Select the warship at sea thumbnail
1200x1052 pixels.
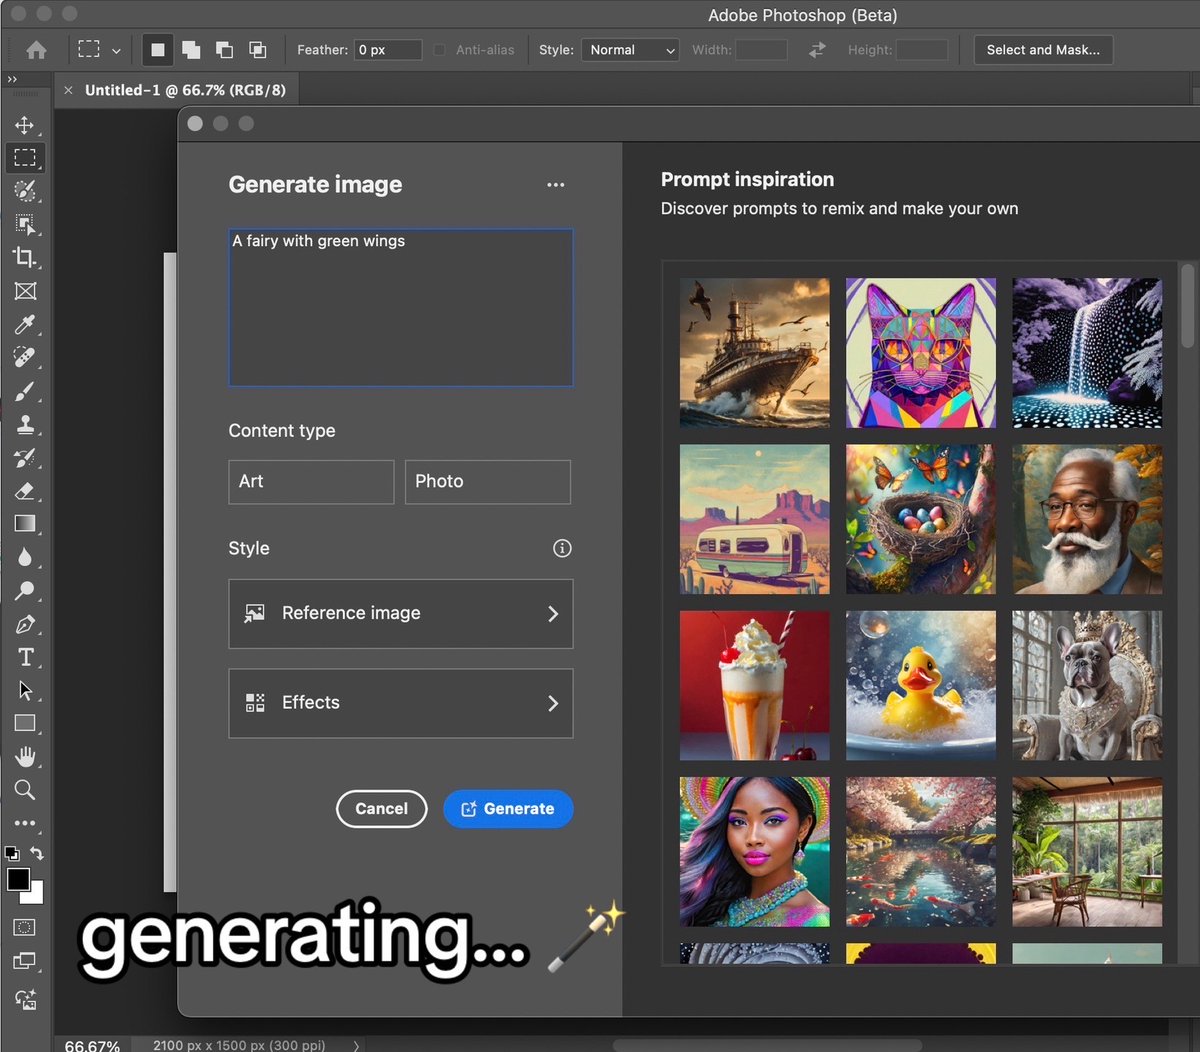tap(755, 353)
